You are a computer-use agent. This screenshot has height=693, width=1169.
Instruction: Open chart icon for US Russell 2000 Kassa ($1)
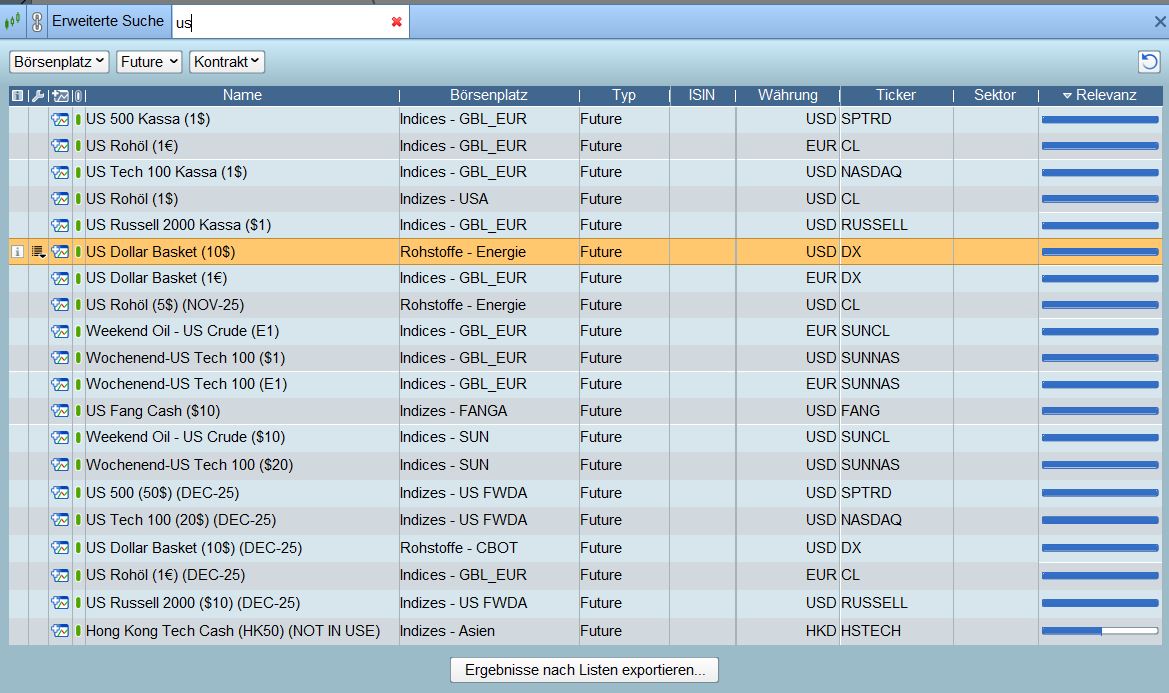[x=60, y=225]
